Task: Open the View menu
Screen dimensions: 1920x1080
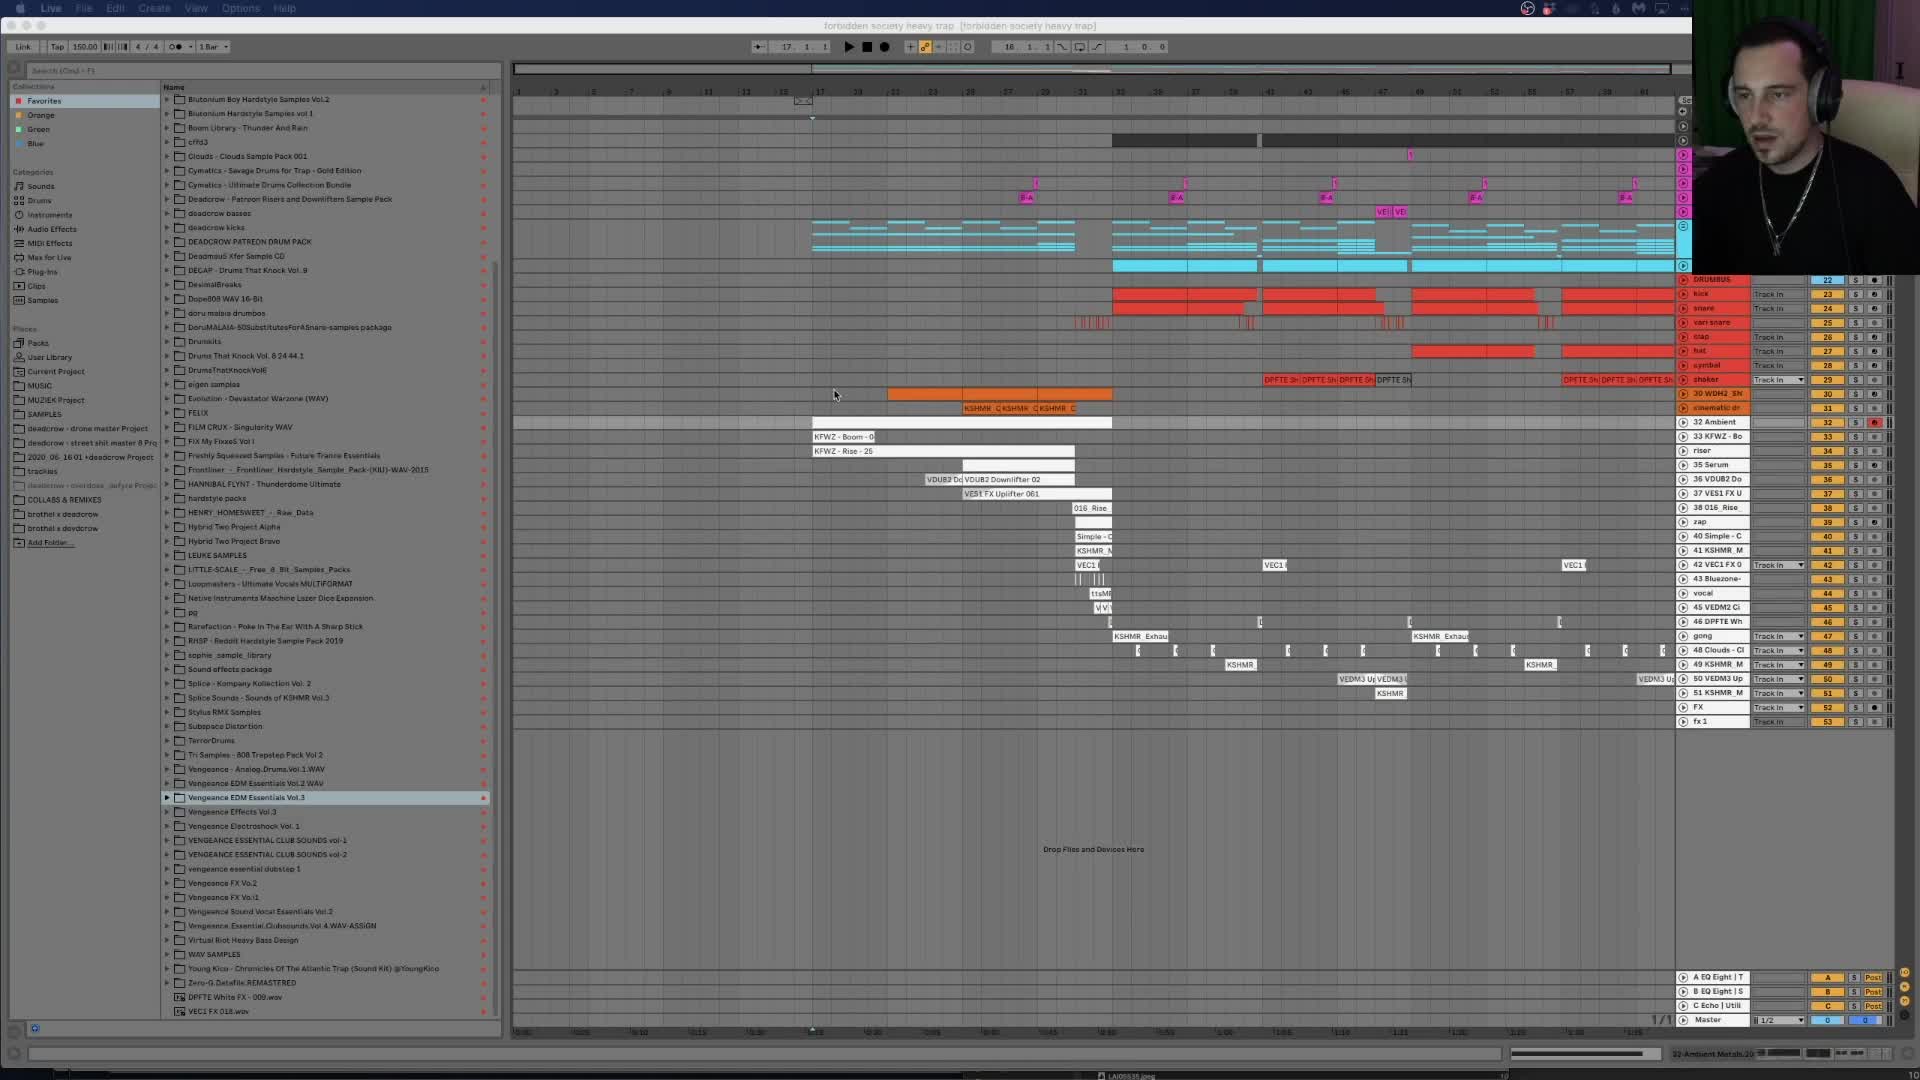Action: 196,8
